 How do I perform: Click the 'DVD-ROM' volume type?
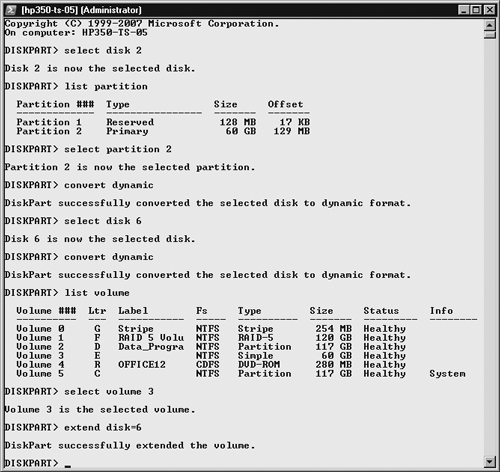coord(259,365)
